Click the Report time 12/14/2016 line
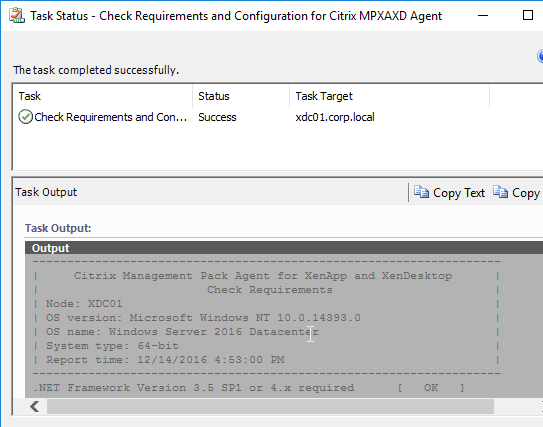The height and width of the screenshot is (427, 543). [x=165, y=359]
